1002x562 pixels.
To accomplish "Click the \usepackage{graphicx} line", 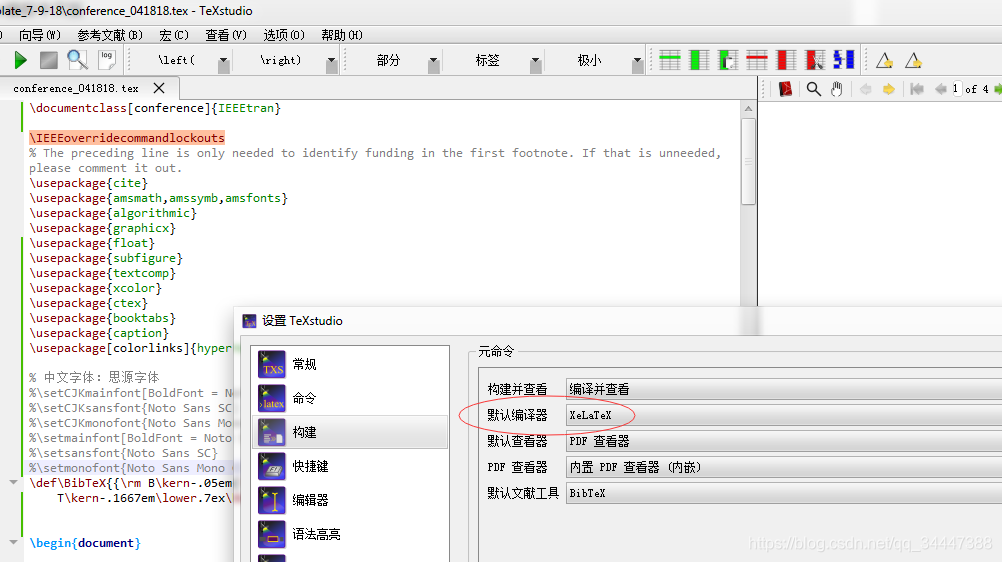I will tap(102, 228).
